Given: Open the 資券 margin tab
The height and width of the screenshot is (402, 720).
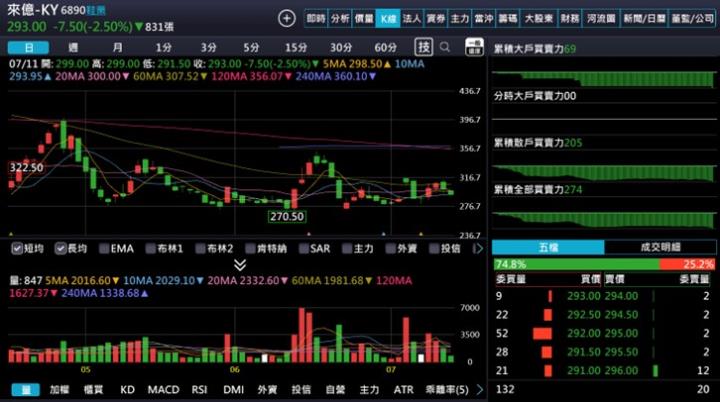Looking at the screenshot, I should 435,18.
